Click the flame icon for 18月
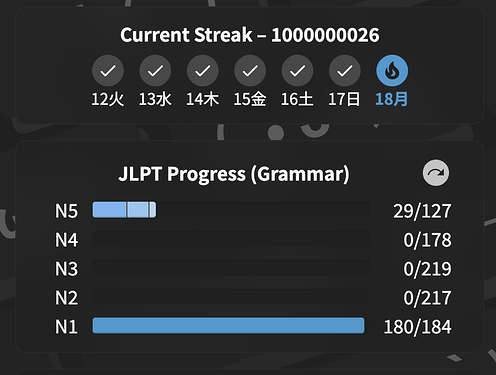 coord(392,71)
